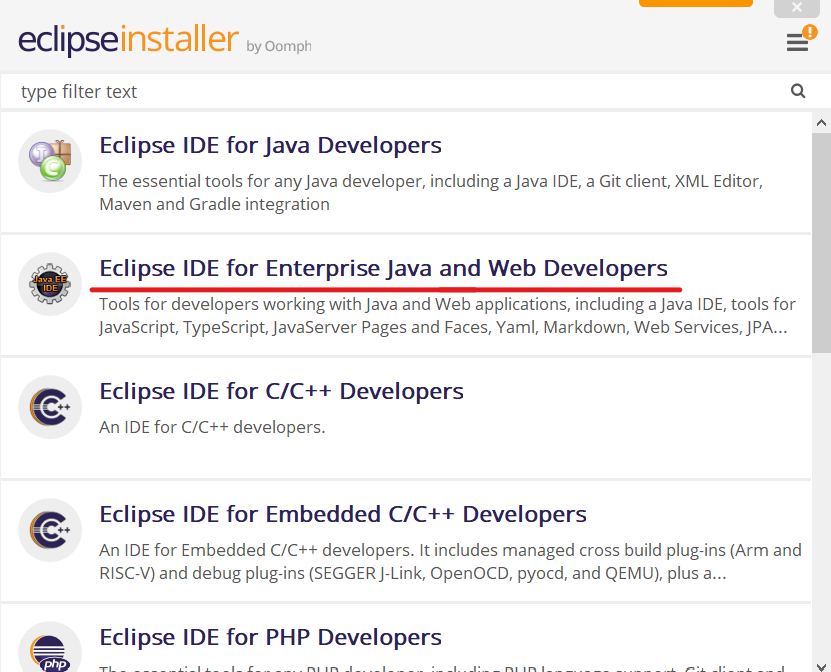Viewport: 831px width, 672px height.
Task: Click the eclipseinstaller logo
Action: coord(128,39)
